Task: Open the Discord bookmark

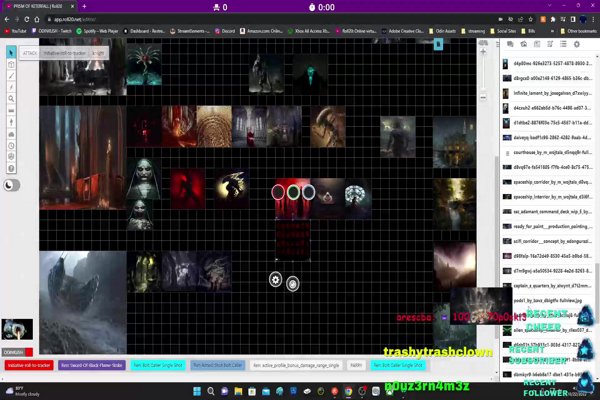Action: pyautogui.click(x=225, y=31)
